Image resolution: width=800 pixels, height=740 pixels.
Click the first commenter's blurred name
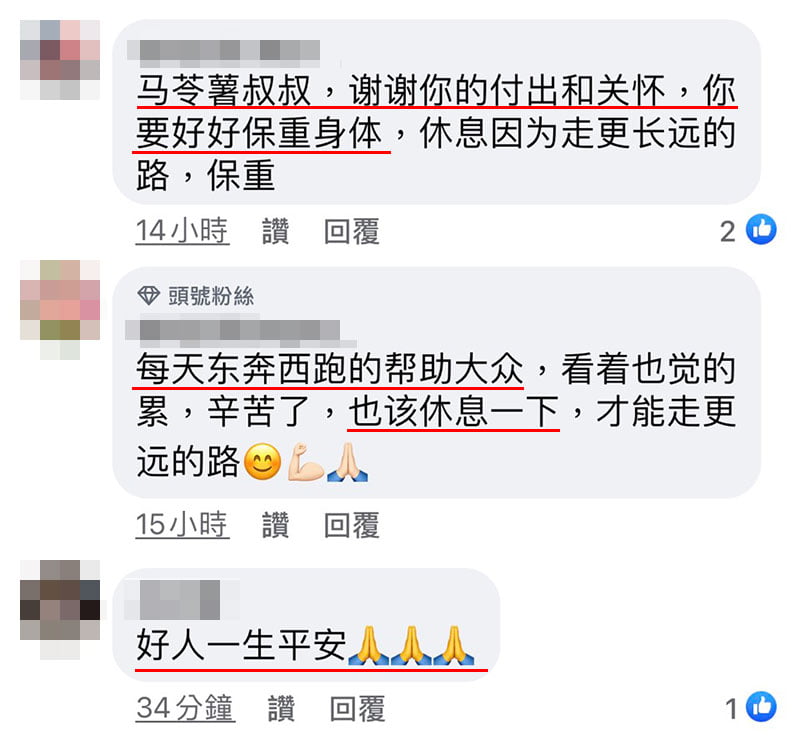pos(223,54)
